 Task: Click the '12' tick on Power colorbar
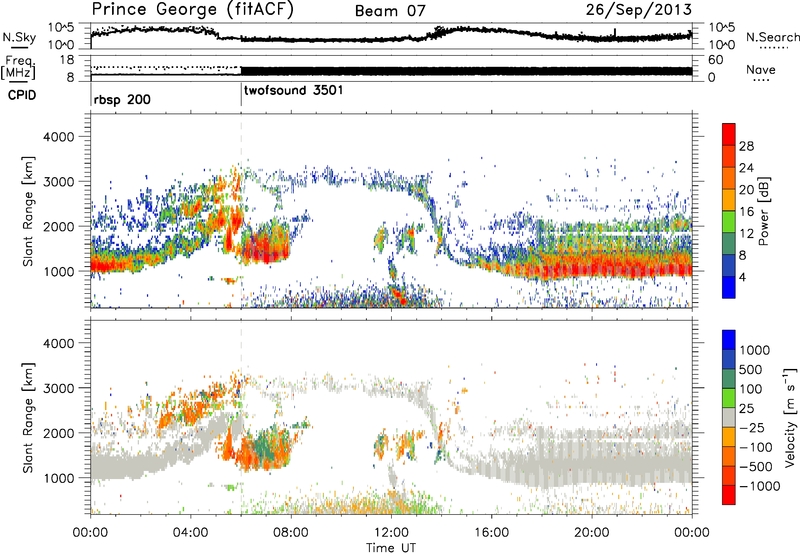point(746,233)
